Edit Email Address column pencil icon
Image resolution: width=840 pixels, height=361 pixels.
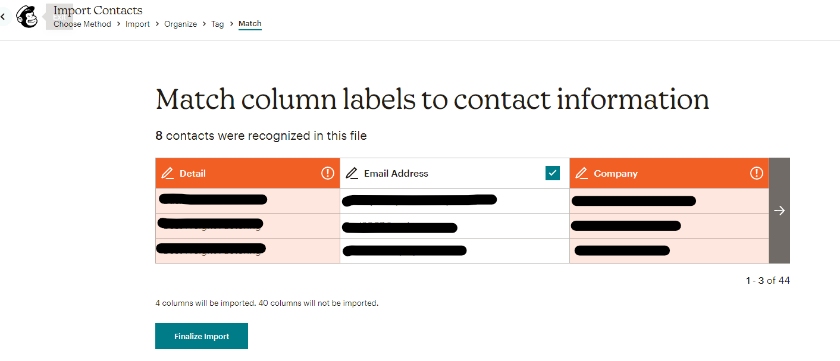(x=351, y=174)
